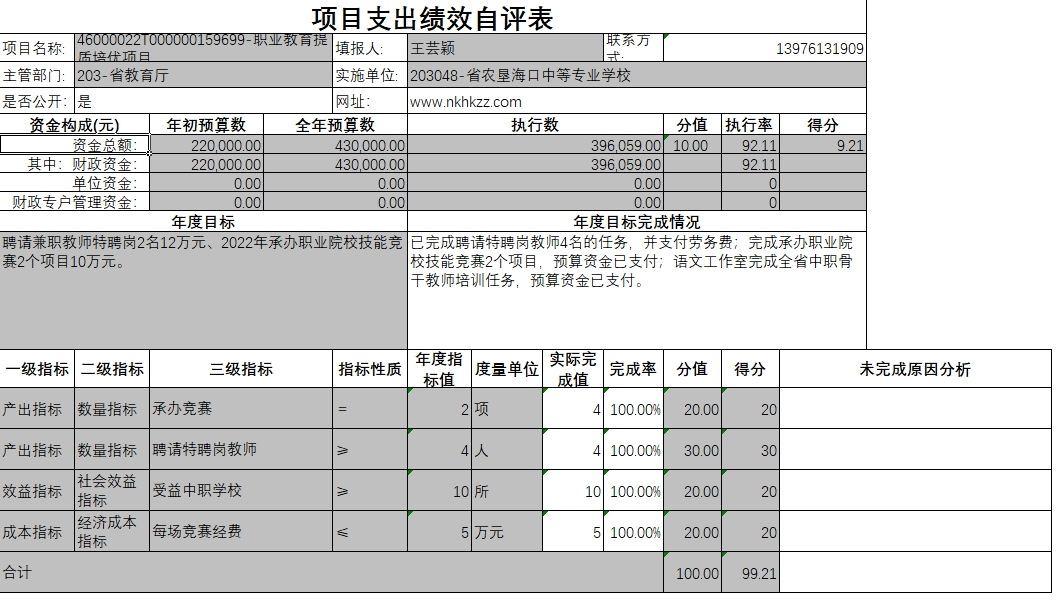This screenshot has width=1061, height=601.
Task: Select the 填报人 label cell
Action: click(x=370, y=48)
